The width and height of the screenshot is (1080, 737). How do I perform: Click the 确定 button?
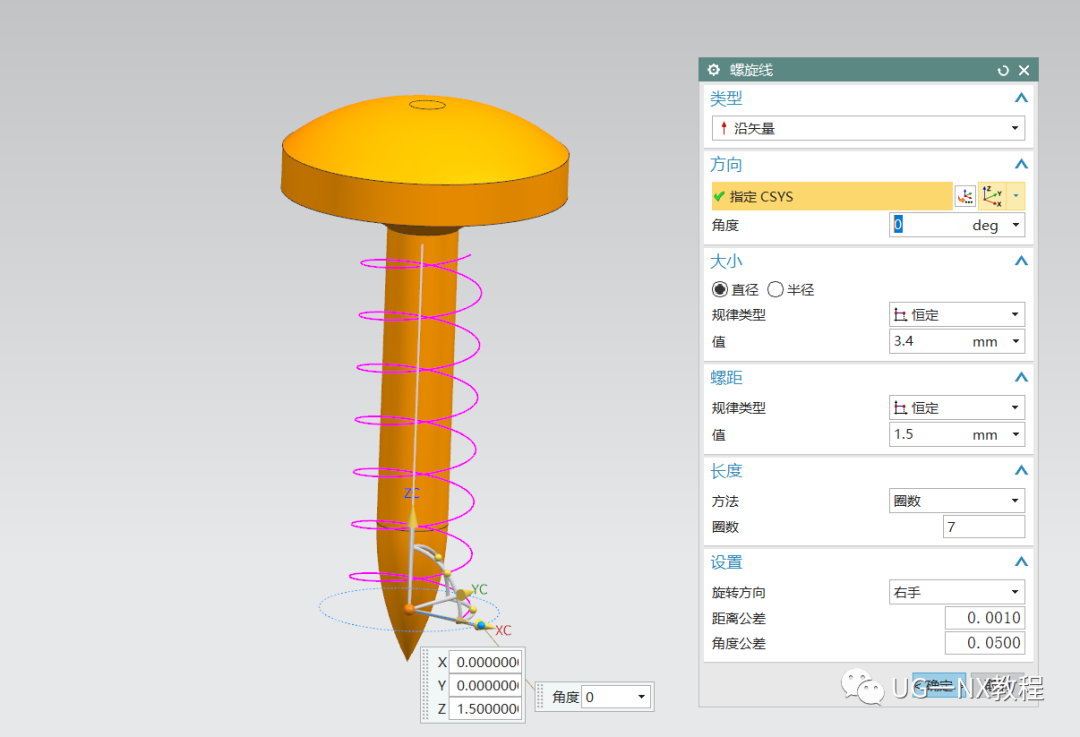coord(938,685)
